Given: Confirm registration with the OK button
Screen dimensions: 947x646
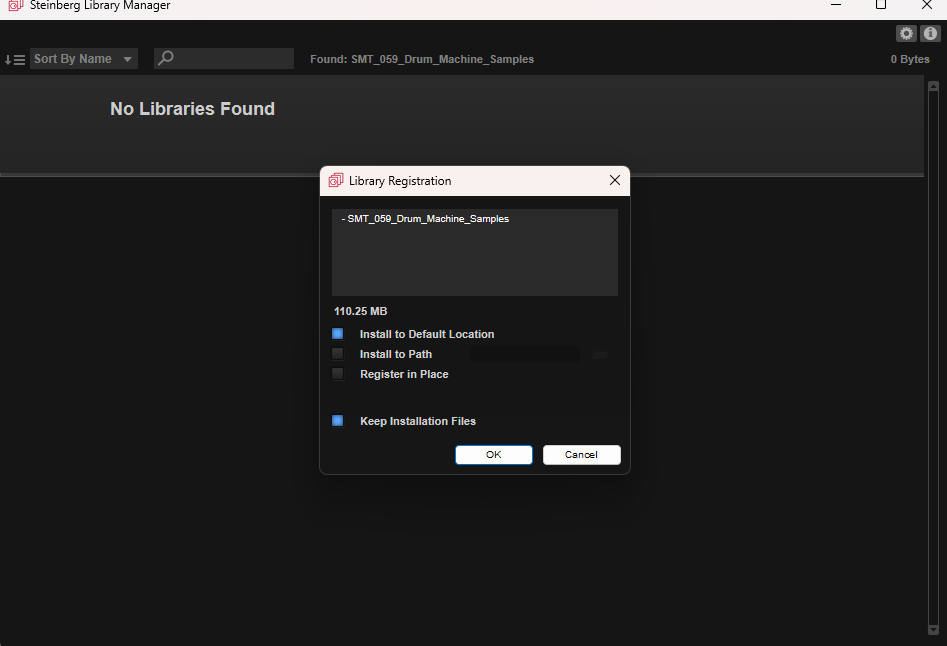Looking at the screenshot, I should tap(493, 455).
